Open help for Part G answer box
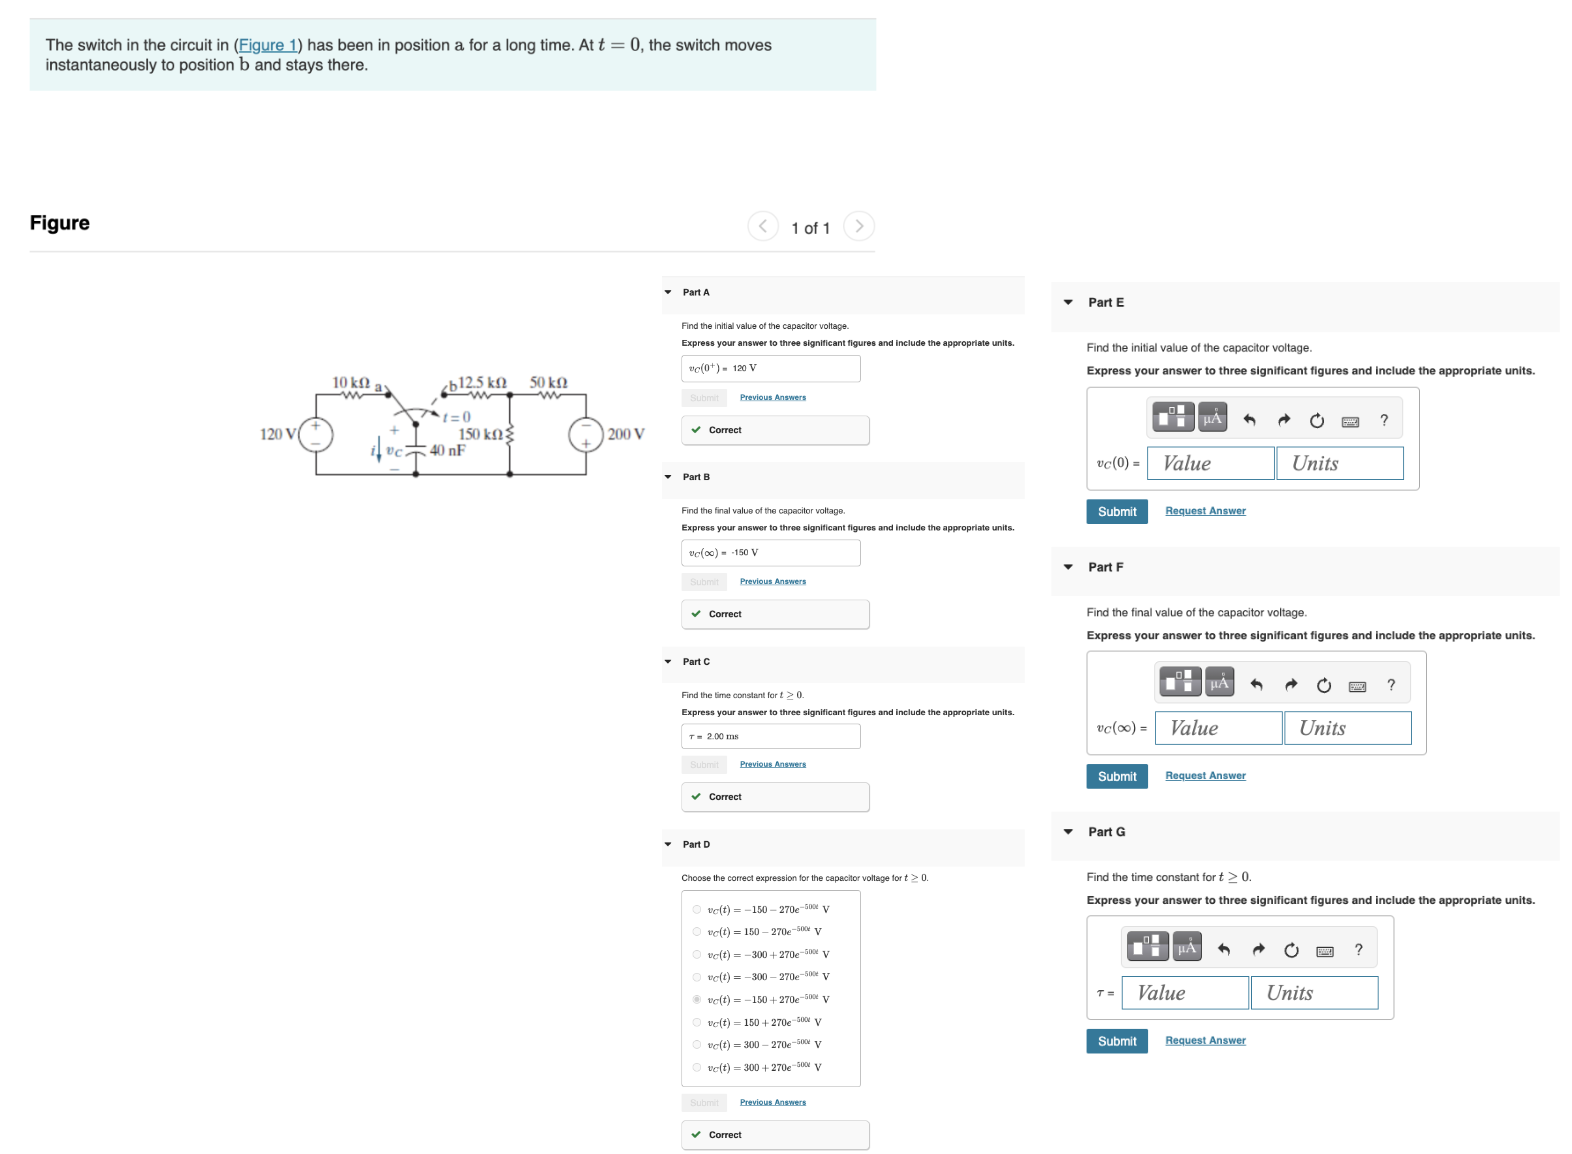Image resolution: width=1572 pixels, height=1154 pixels. tap(1358, 950)
